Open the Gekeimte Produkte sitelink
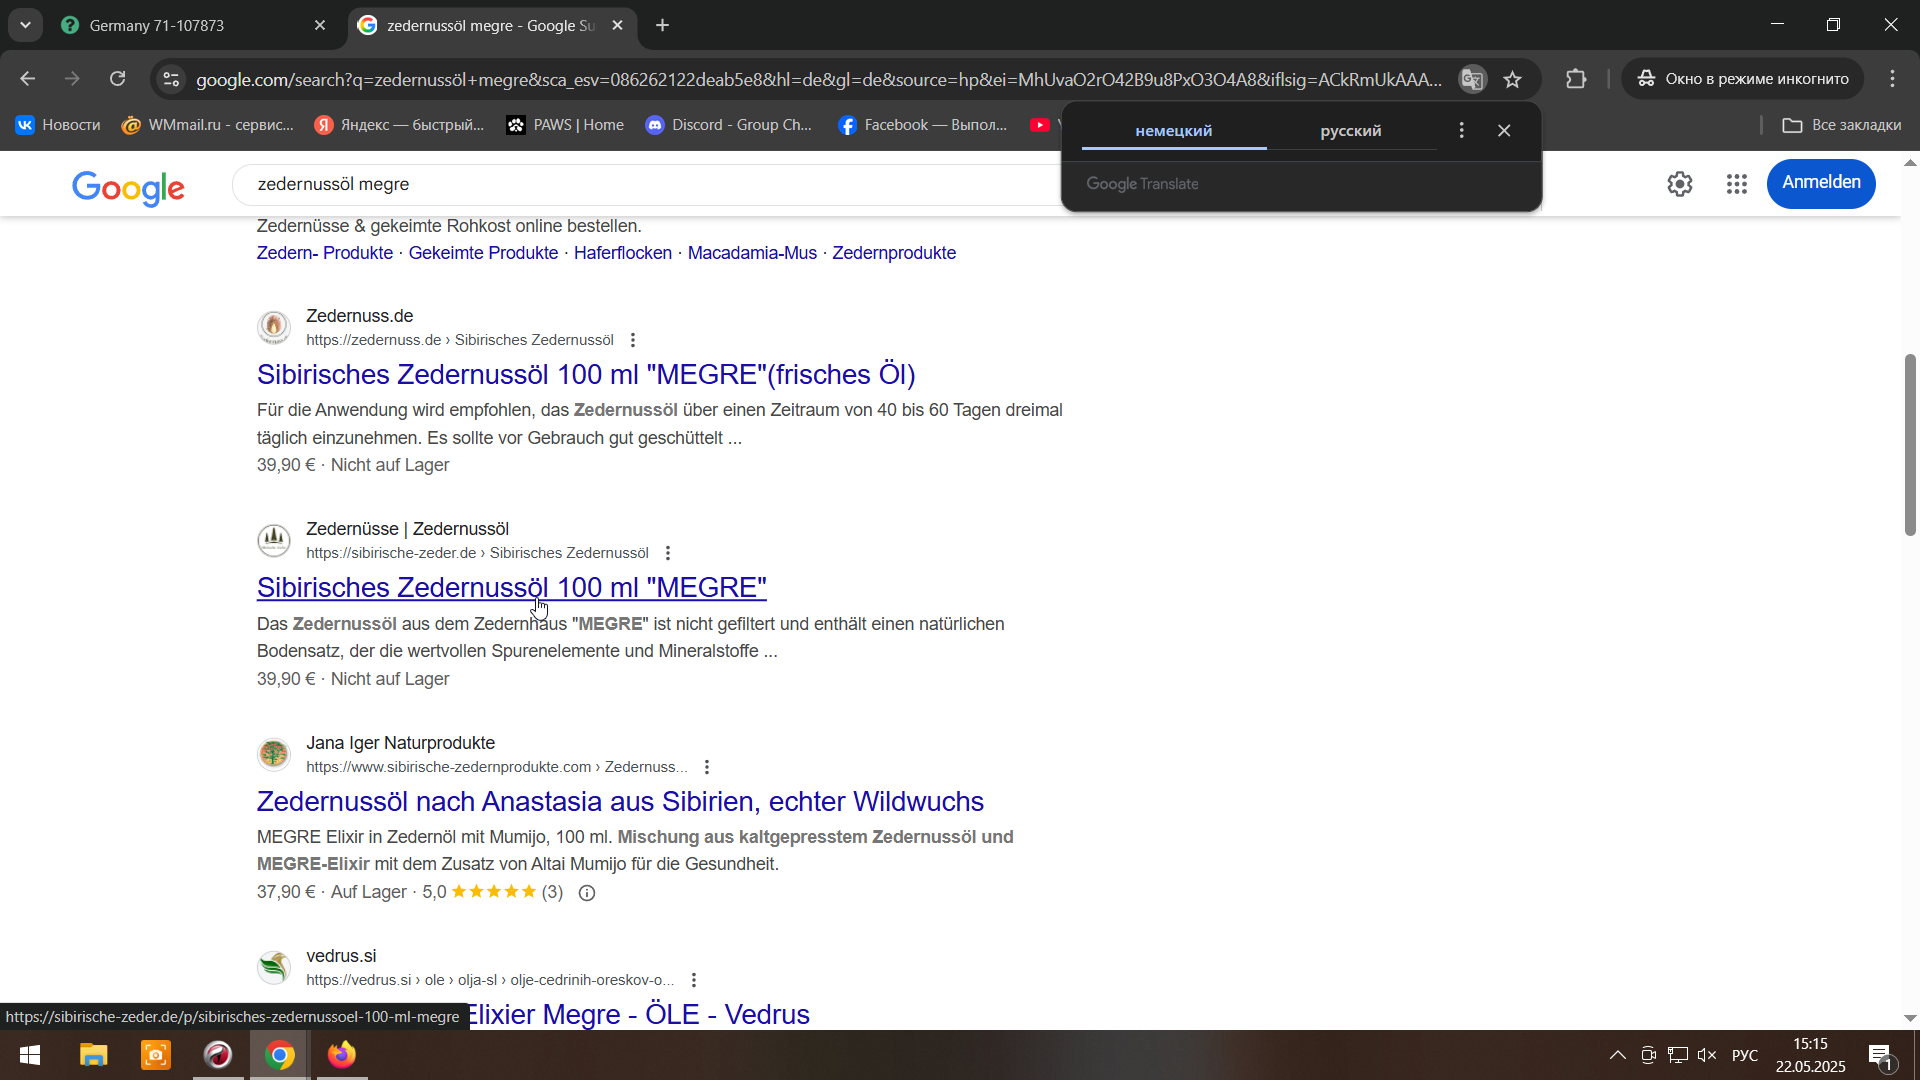The height and width of the screenshot is (1080, 1920). click(x=483, y=253)
